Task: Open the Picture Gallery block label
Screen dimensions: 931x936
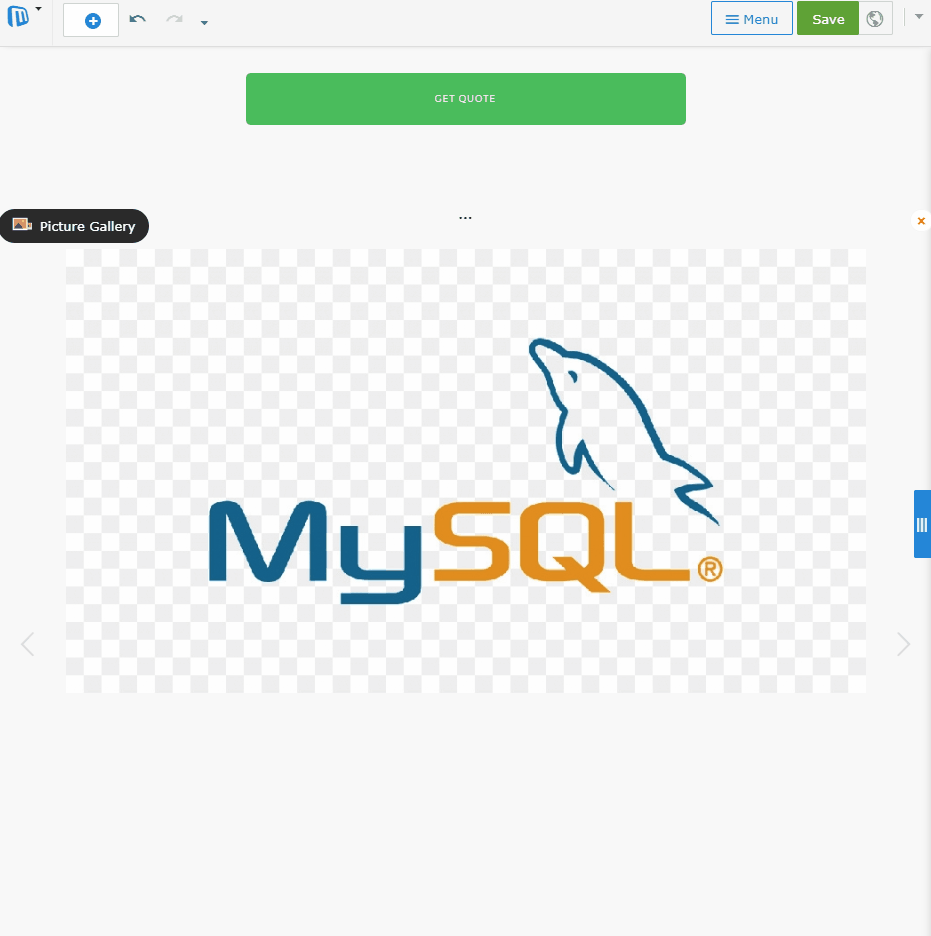Action: pyautogui.click(x=74, y=226)
